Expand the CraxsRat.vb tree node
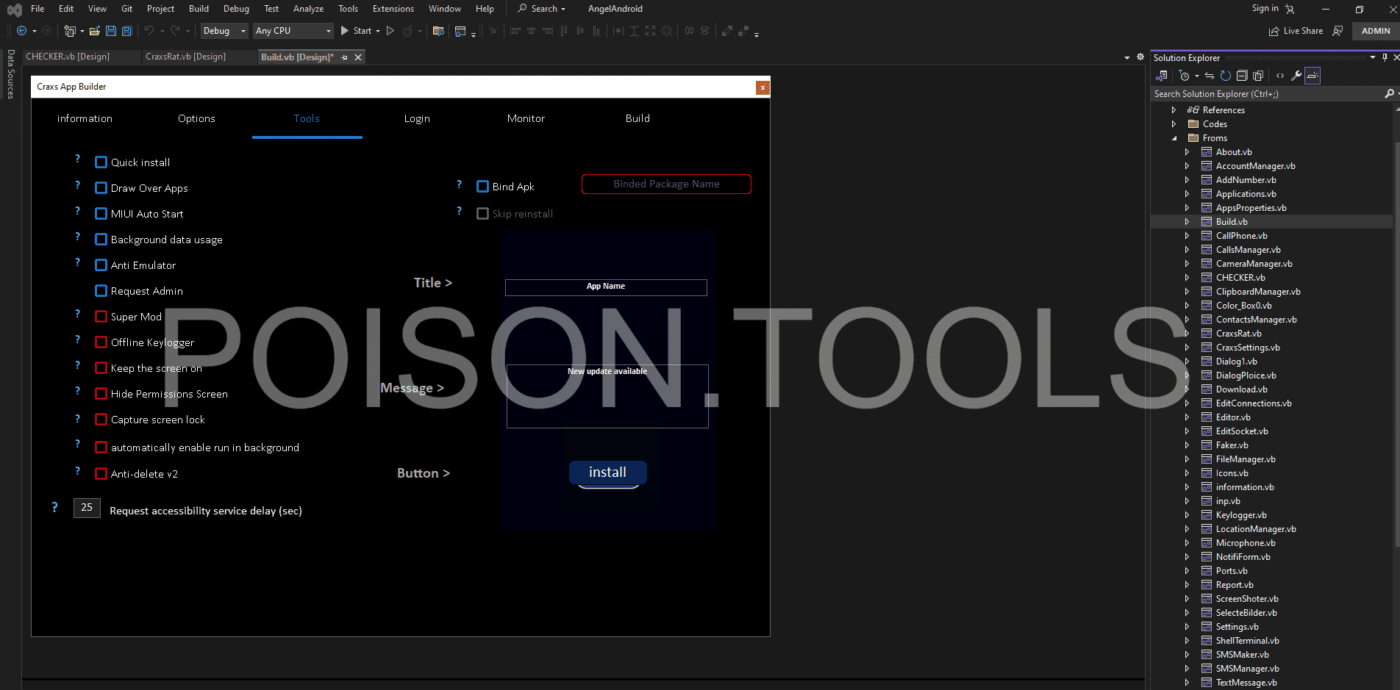The image size is (1400, 690). pos(1188,333)
